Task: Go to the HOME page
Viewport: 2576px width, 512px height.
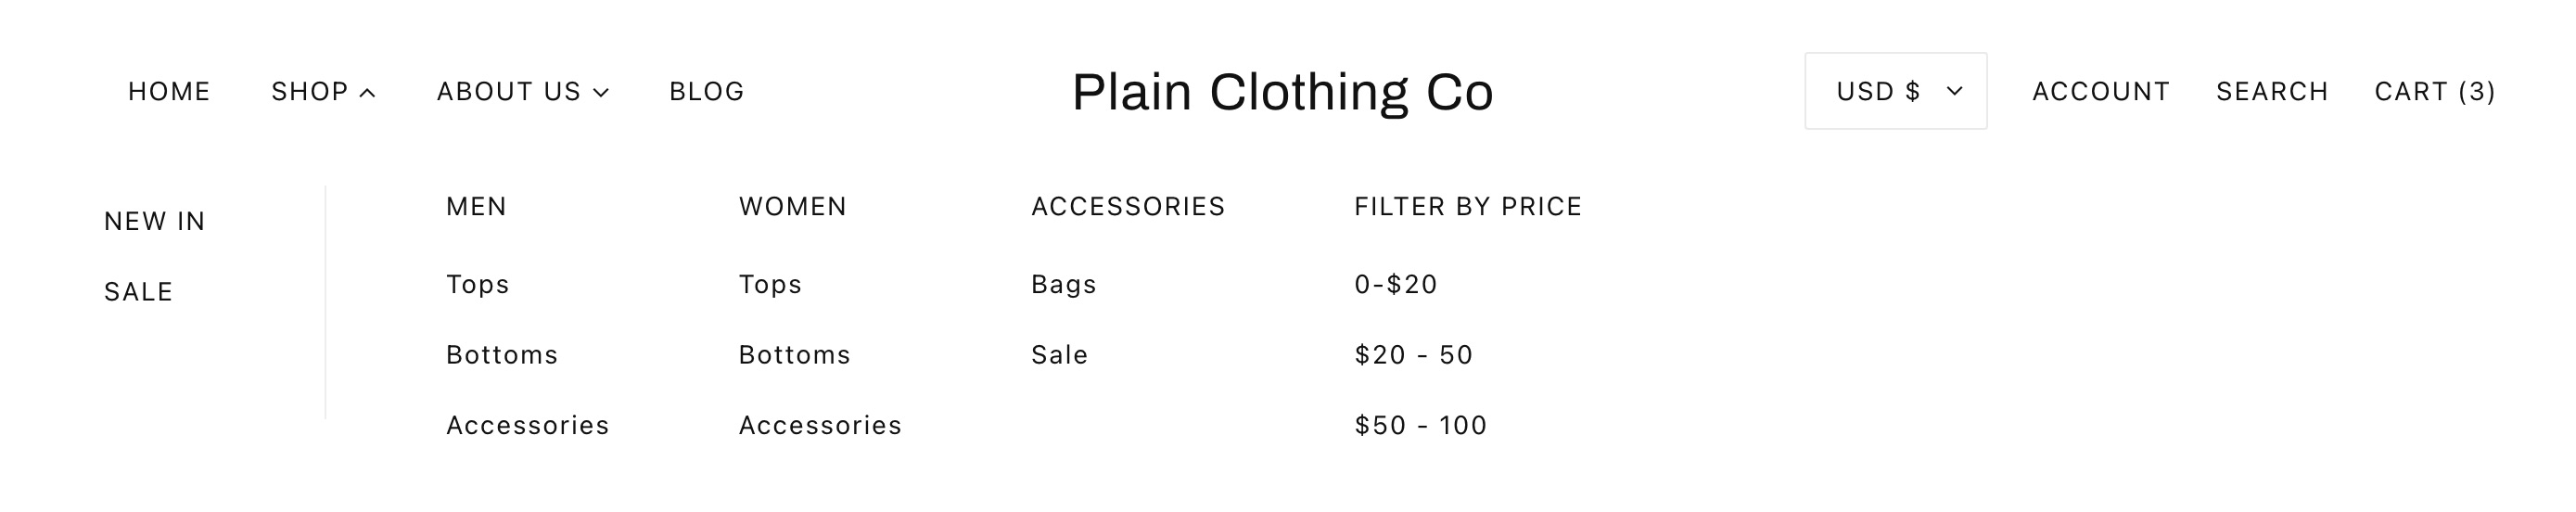Action: point(169,91)
